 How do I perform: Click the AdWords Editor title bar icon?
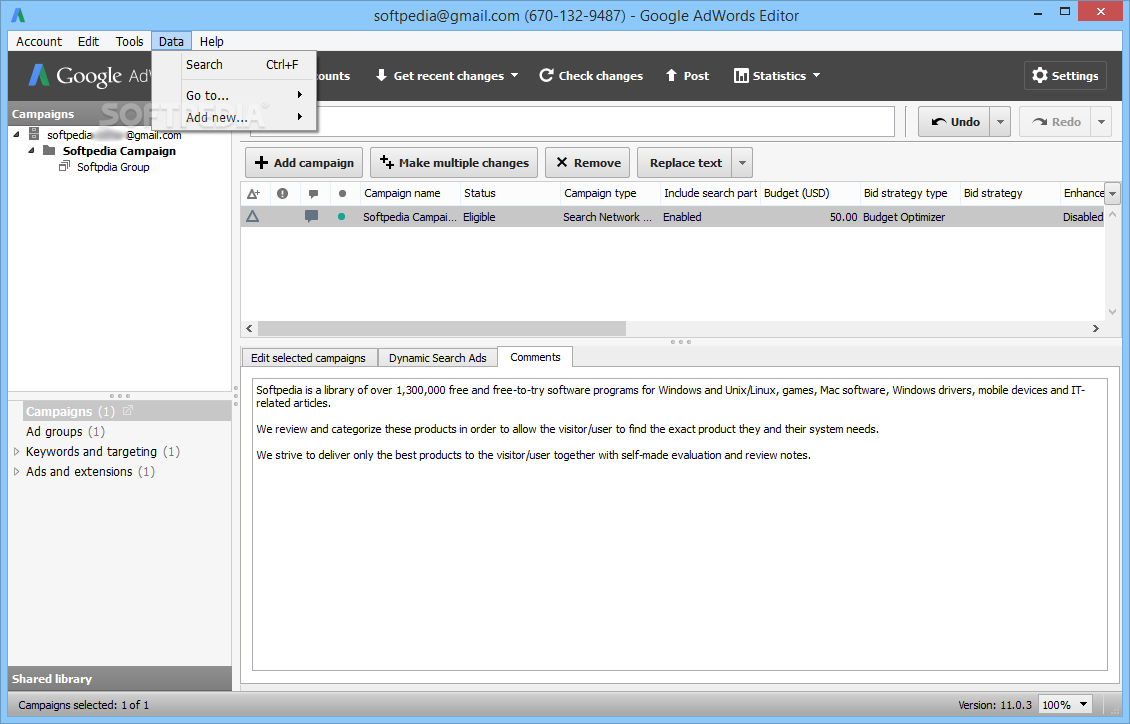point(18,15)
